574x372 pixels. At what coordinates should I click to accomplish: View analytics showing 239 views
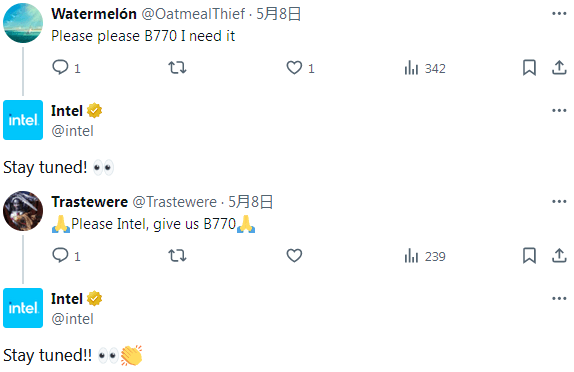coord(425,256)
